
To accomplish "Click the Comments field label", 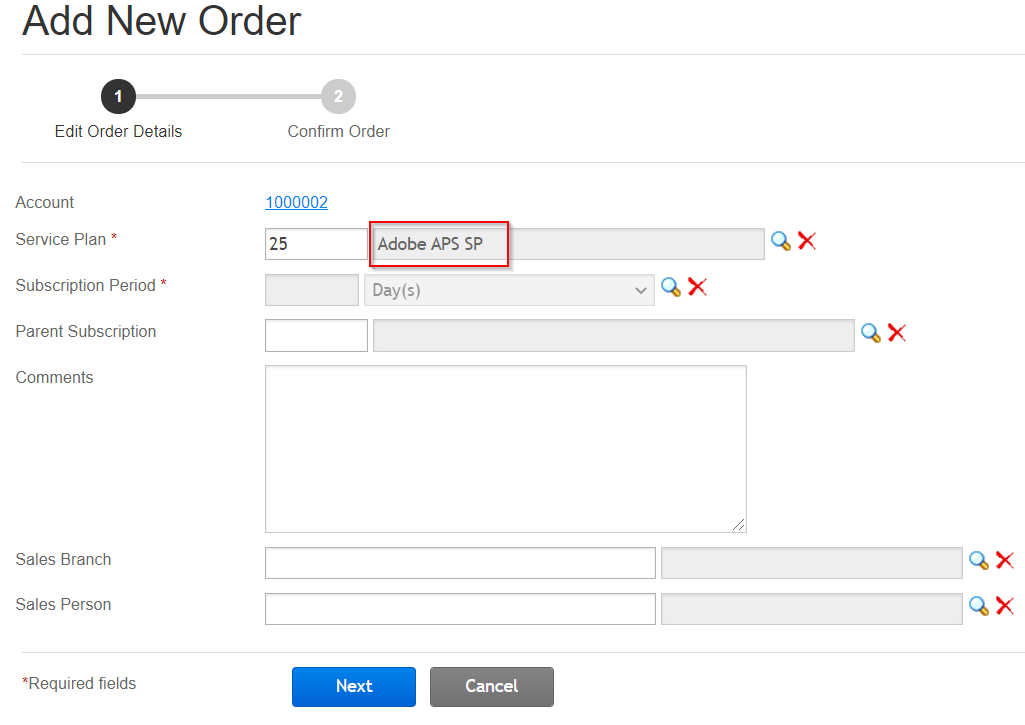I will pos(54,377).
